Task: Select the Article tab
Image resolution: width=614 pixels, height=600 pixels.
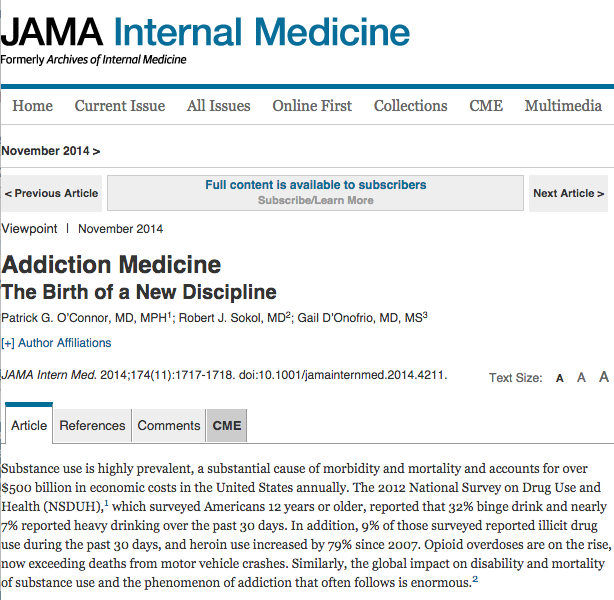Action: click(x=29, y=426)
